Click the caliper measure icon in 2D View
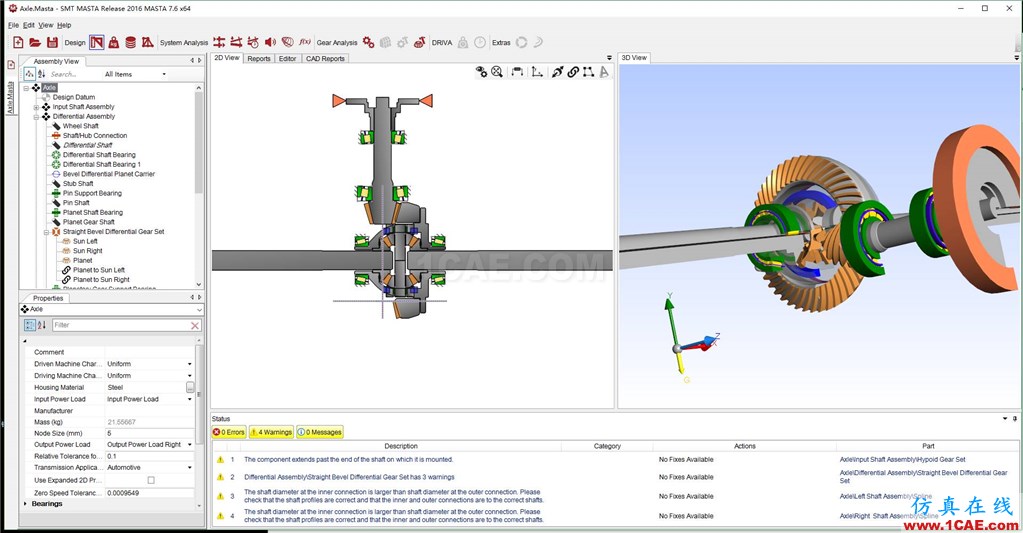 click(x=517, y=72)
